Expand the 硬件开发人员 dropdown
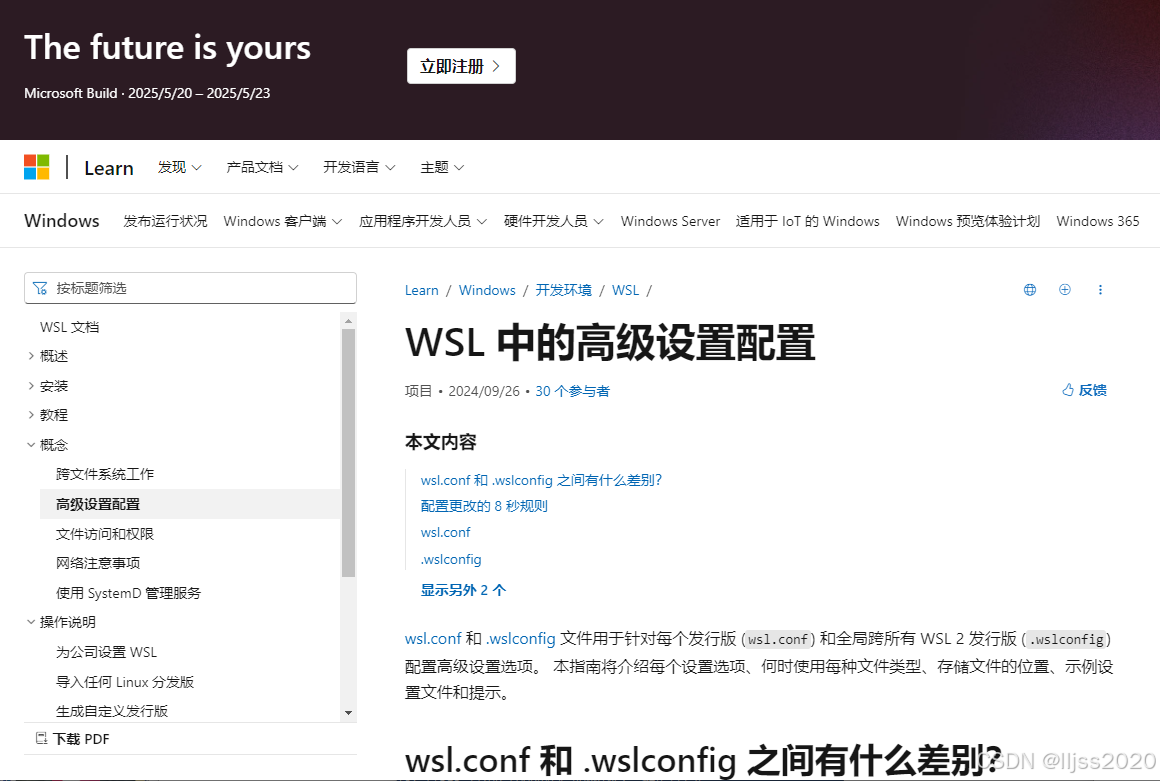Viewport: 1160px width, 781px height. point(554,221)
